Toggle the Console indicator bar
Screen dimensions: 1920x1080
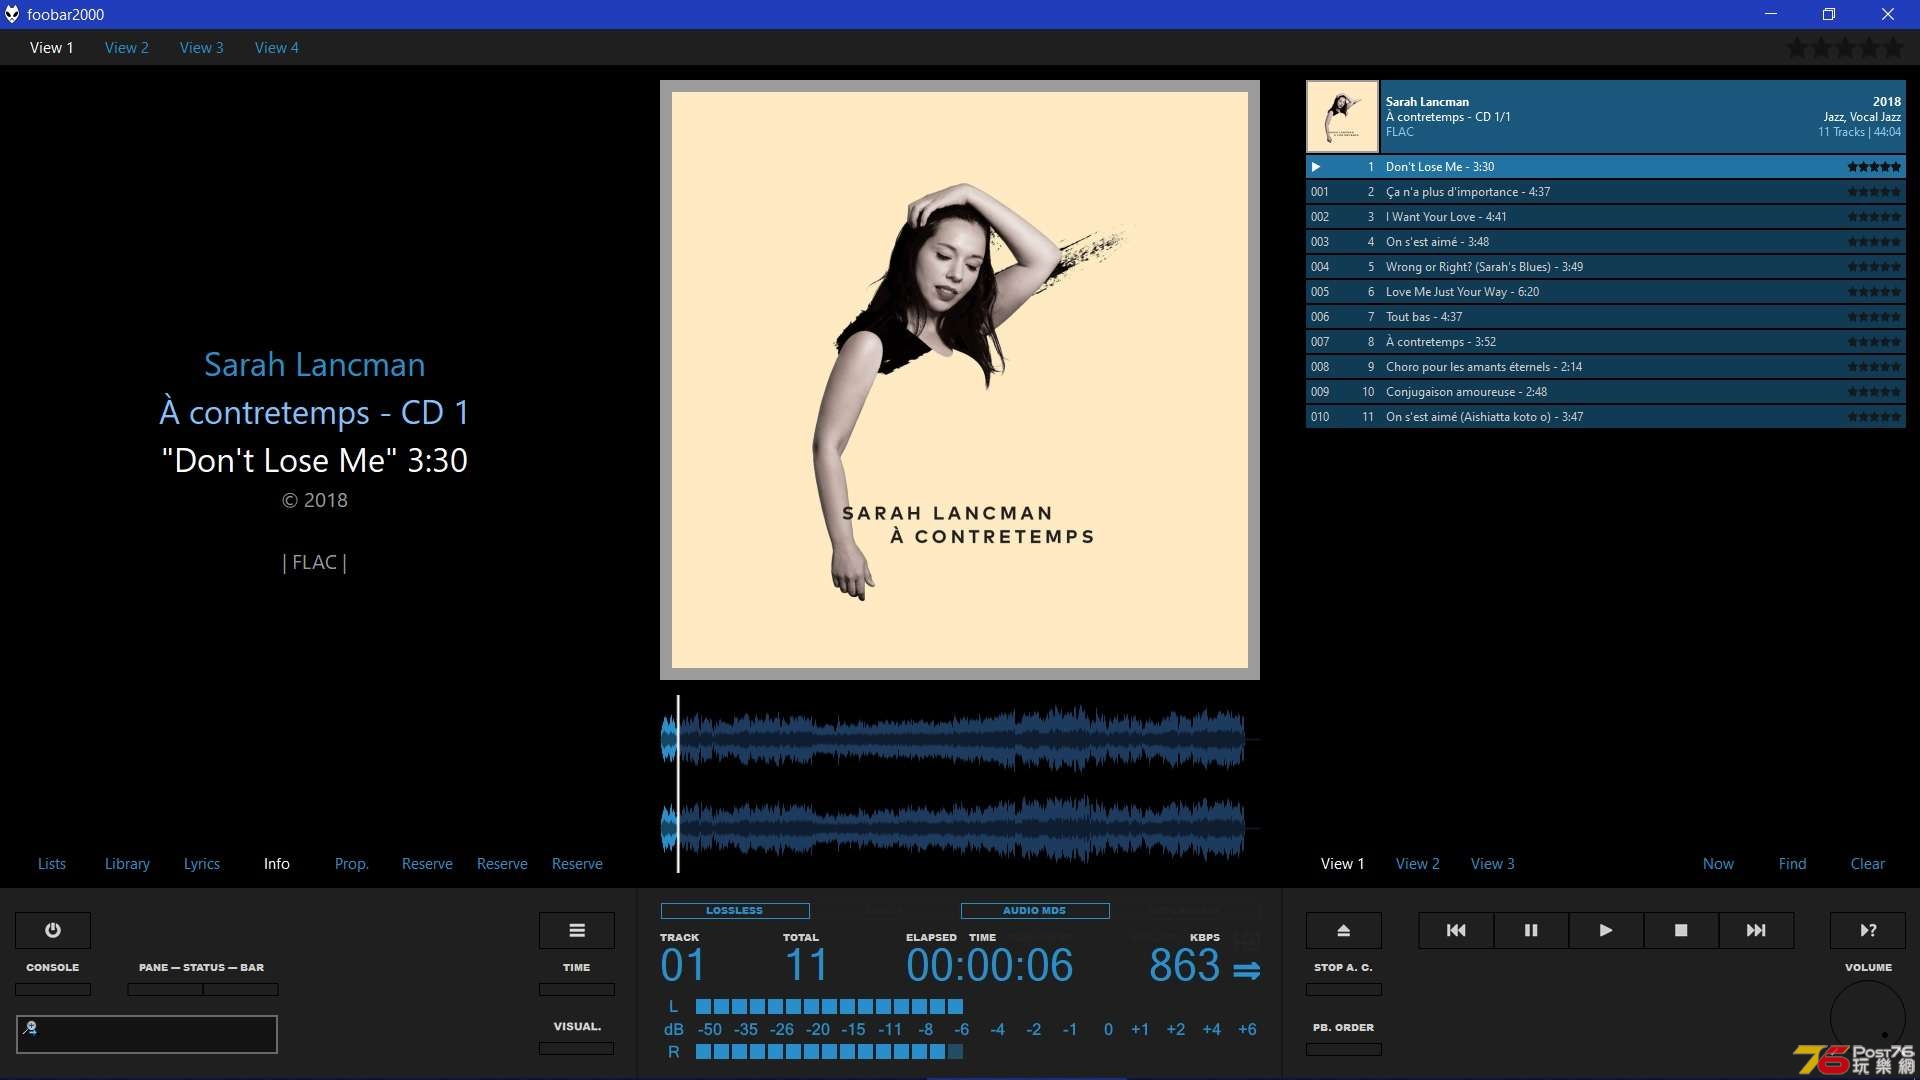pyautogui.click(x=53, y=989)
